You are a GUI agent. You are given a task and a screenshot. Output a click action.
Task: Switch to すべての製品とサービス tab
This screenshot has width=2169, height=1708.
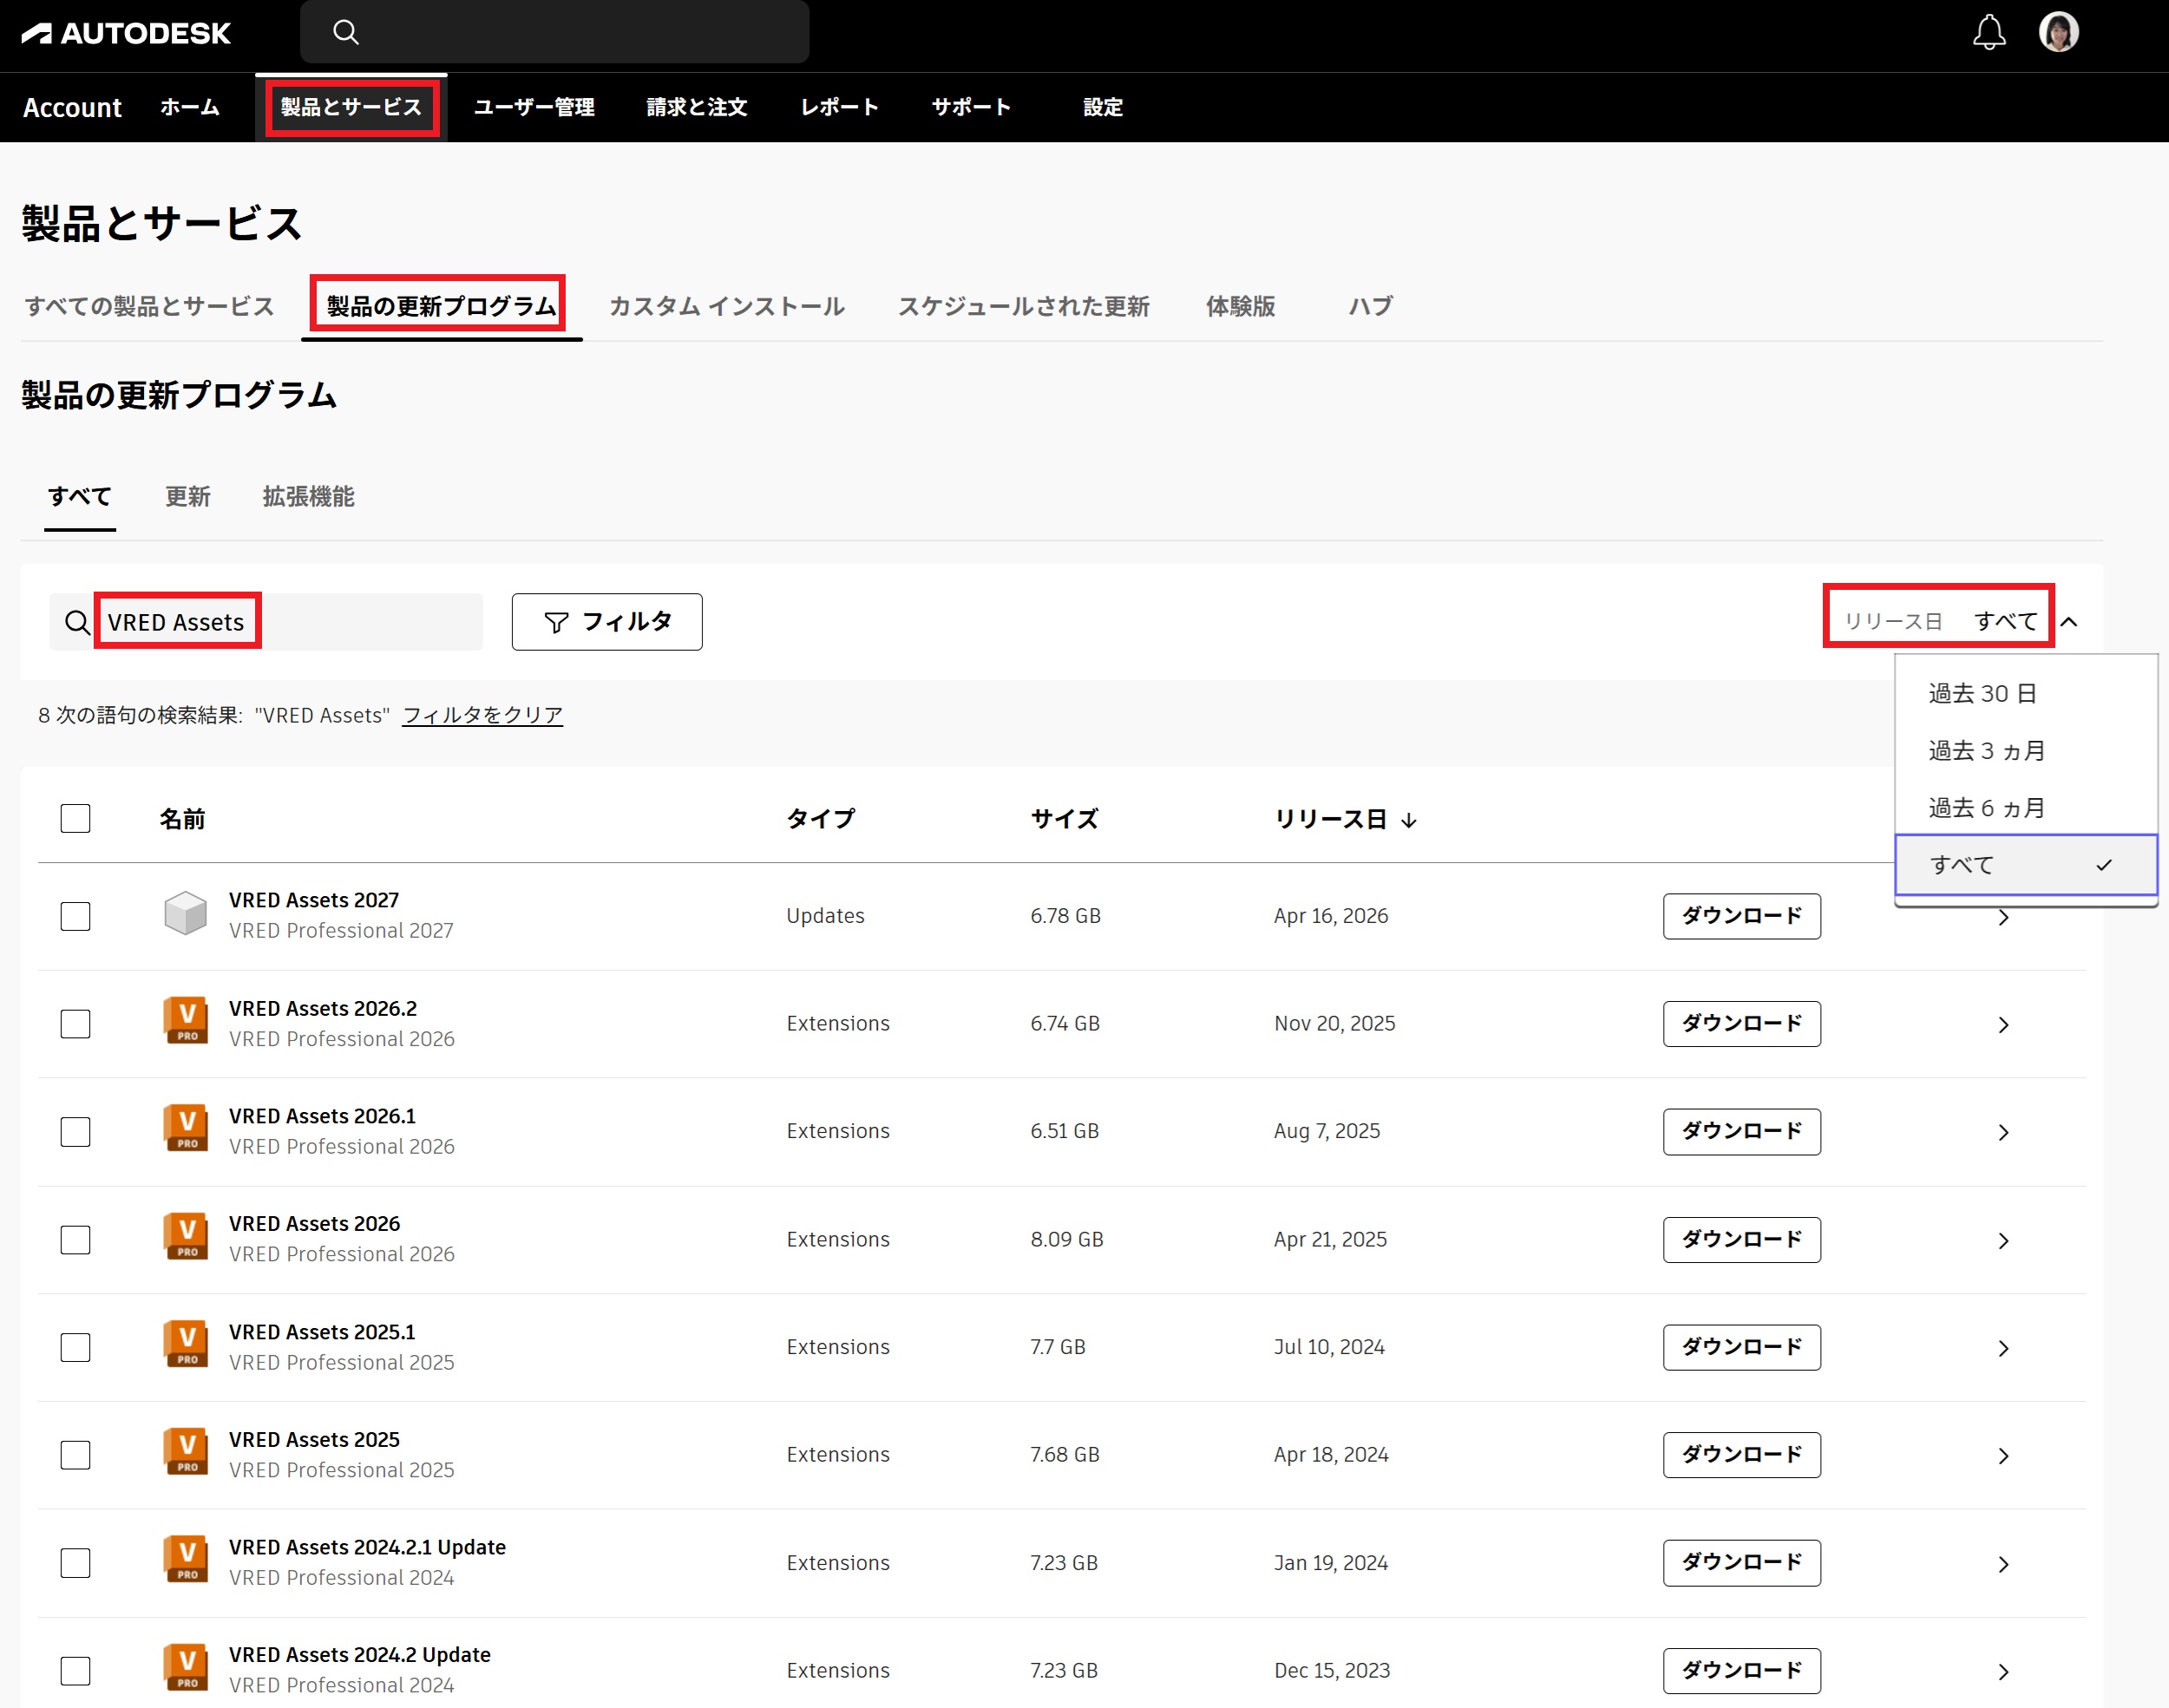pyautogui.click(x=149, y=306)
